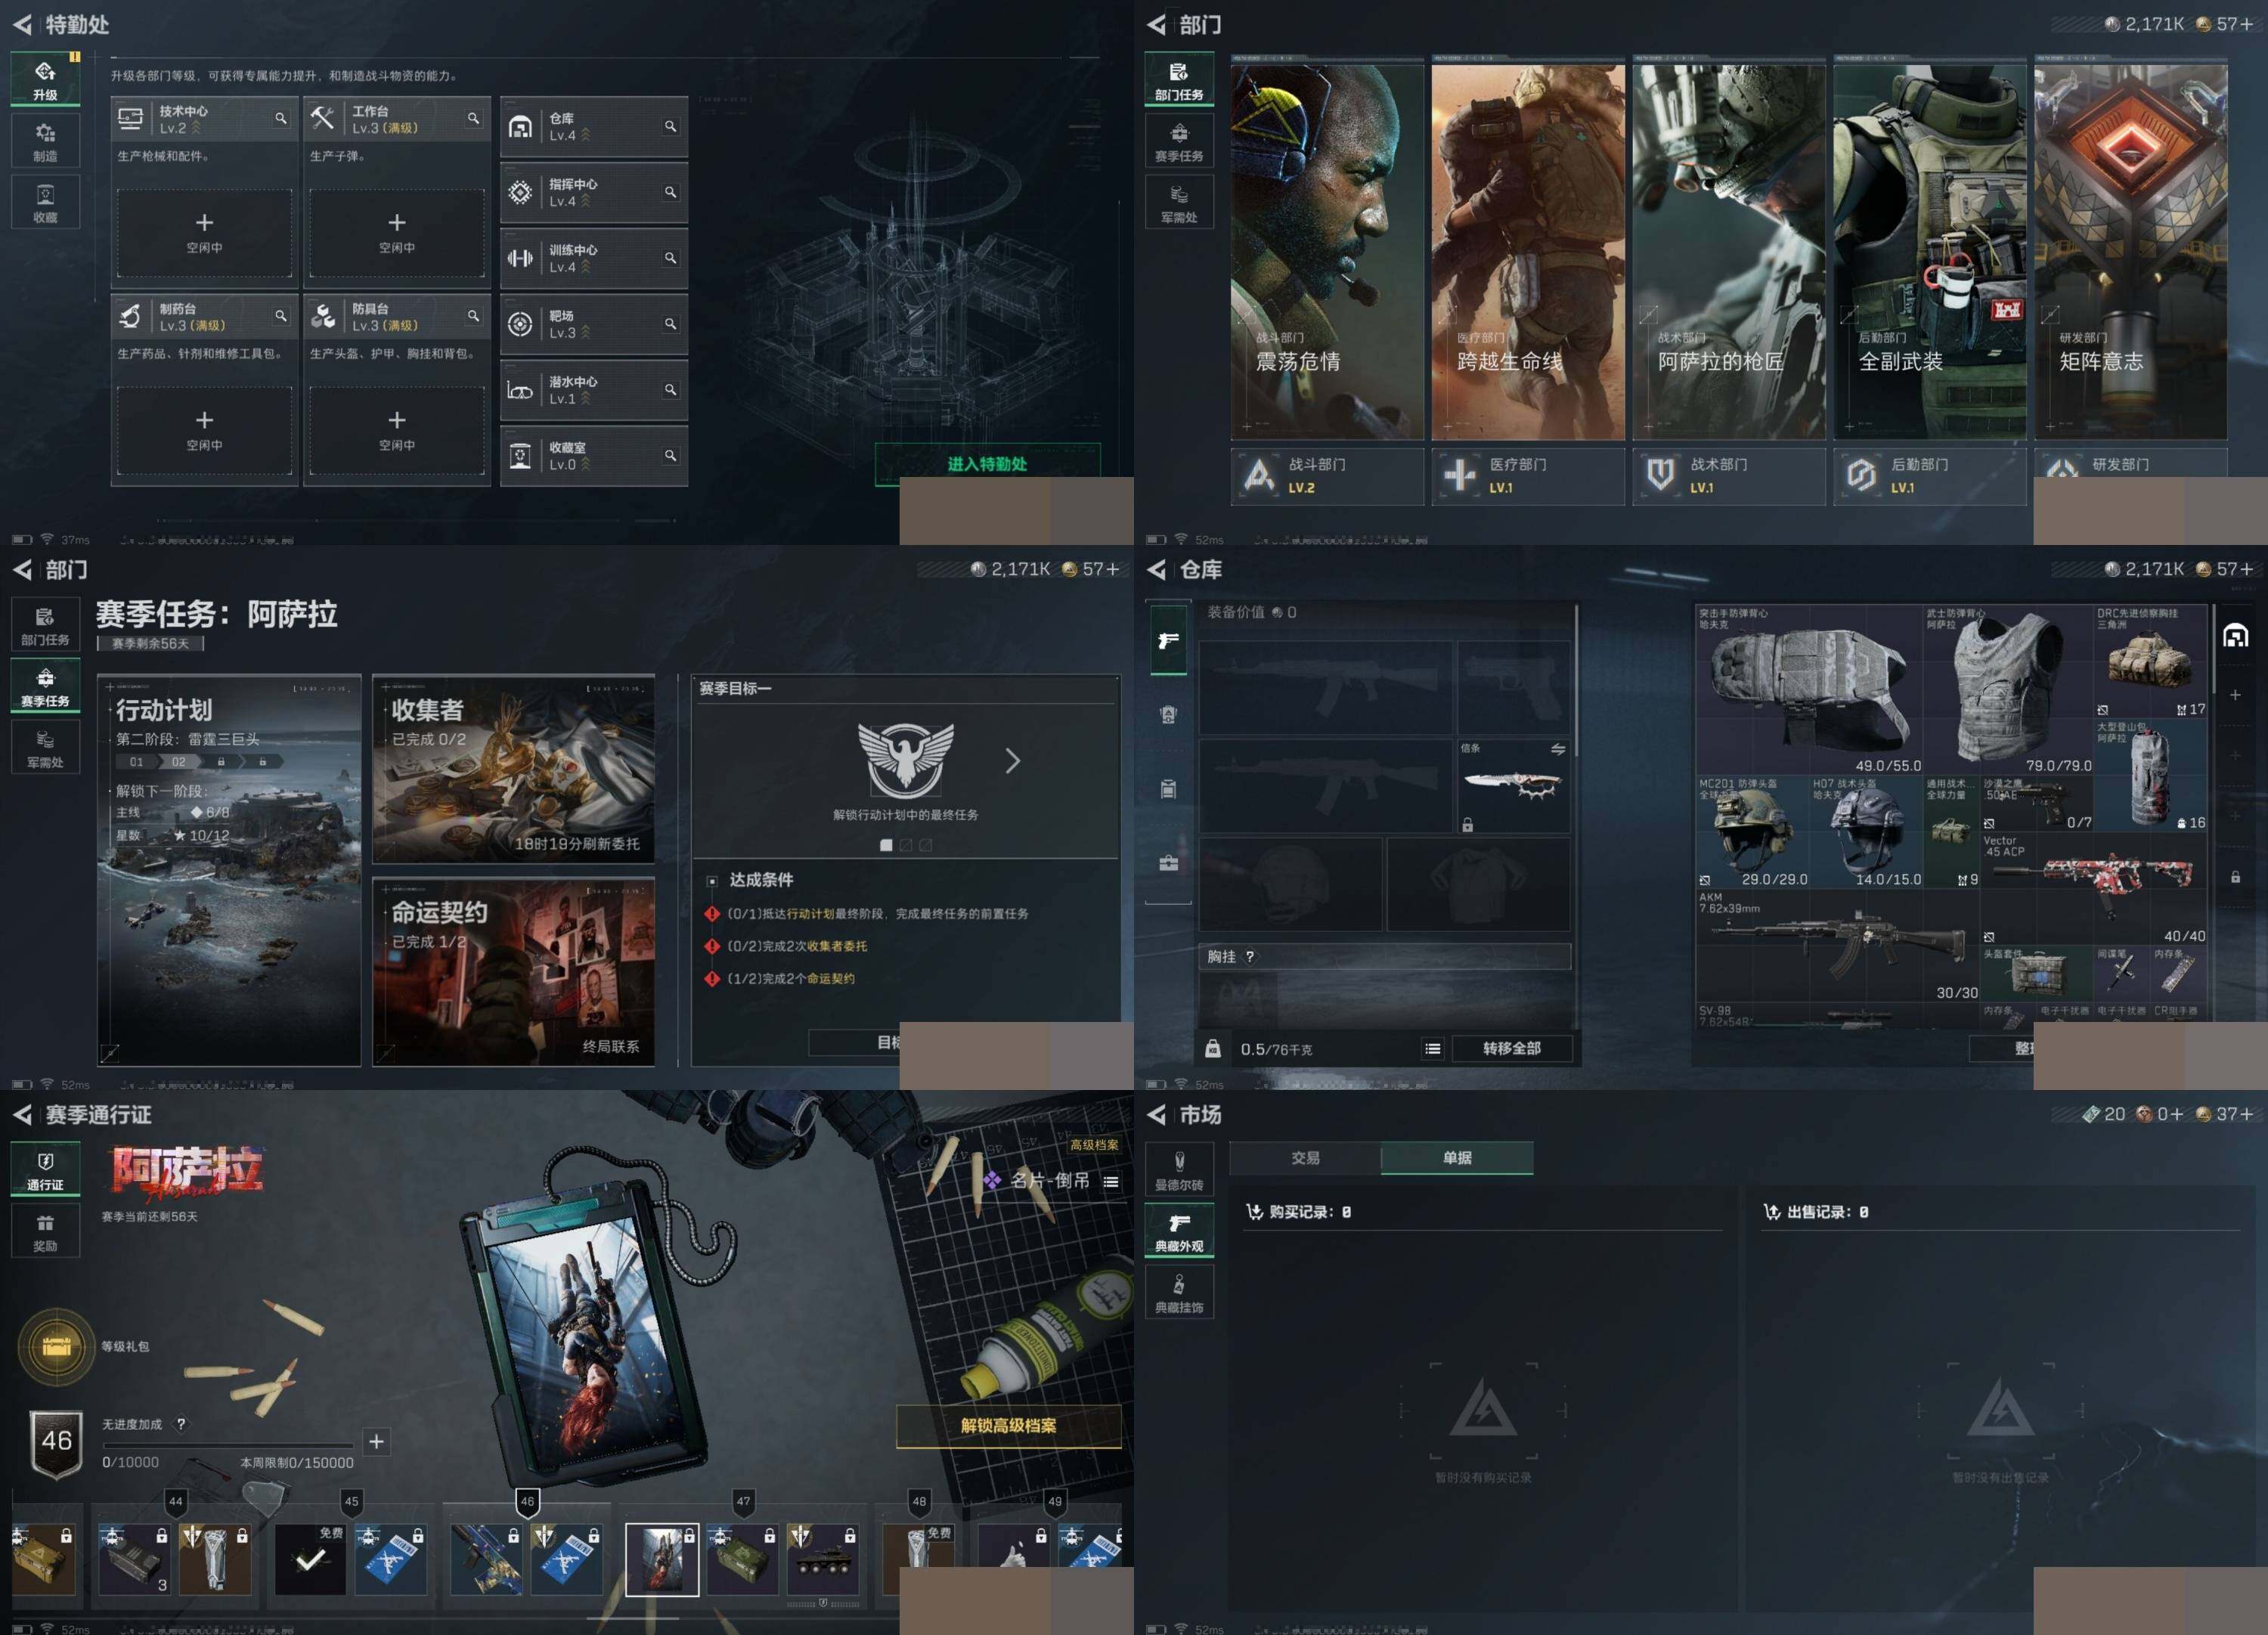Image resolution: width=2268 pixels, height=1635 pixels.
Task: Open the 曼德尔砖 market category
Action: point(1179,1169)
